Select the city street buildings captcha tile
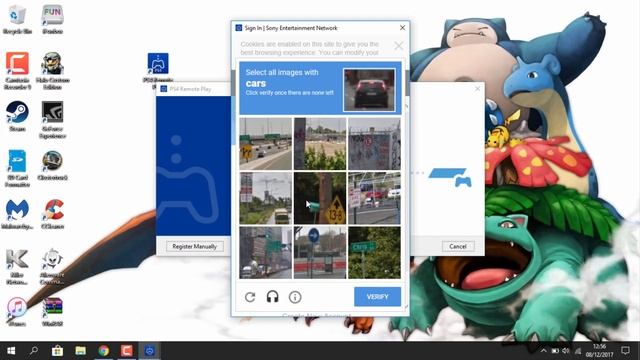 click(265, 253)
